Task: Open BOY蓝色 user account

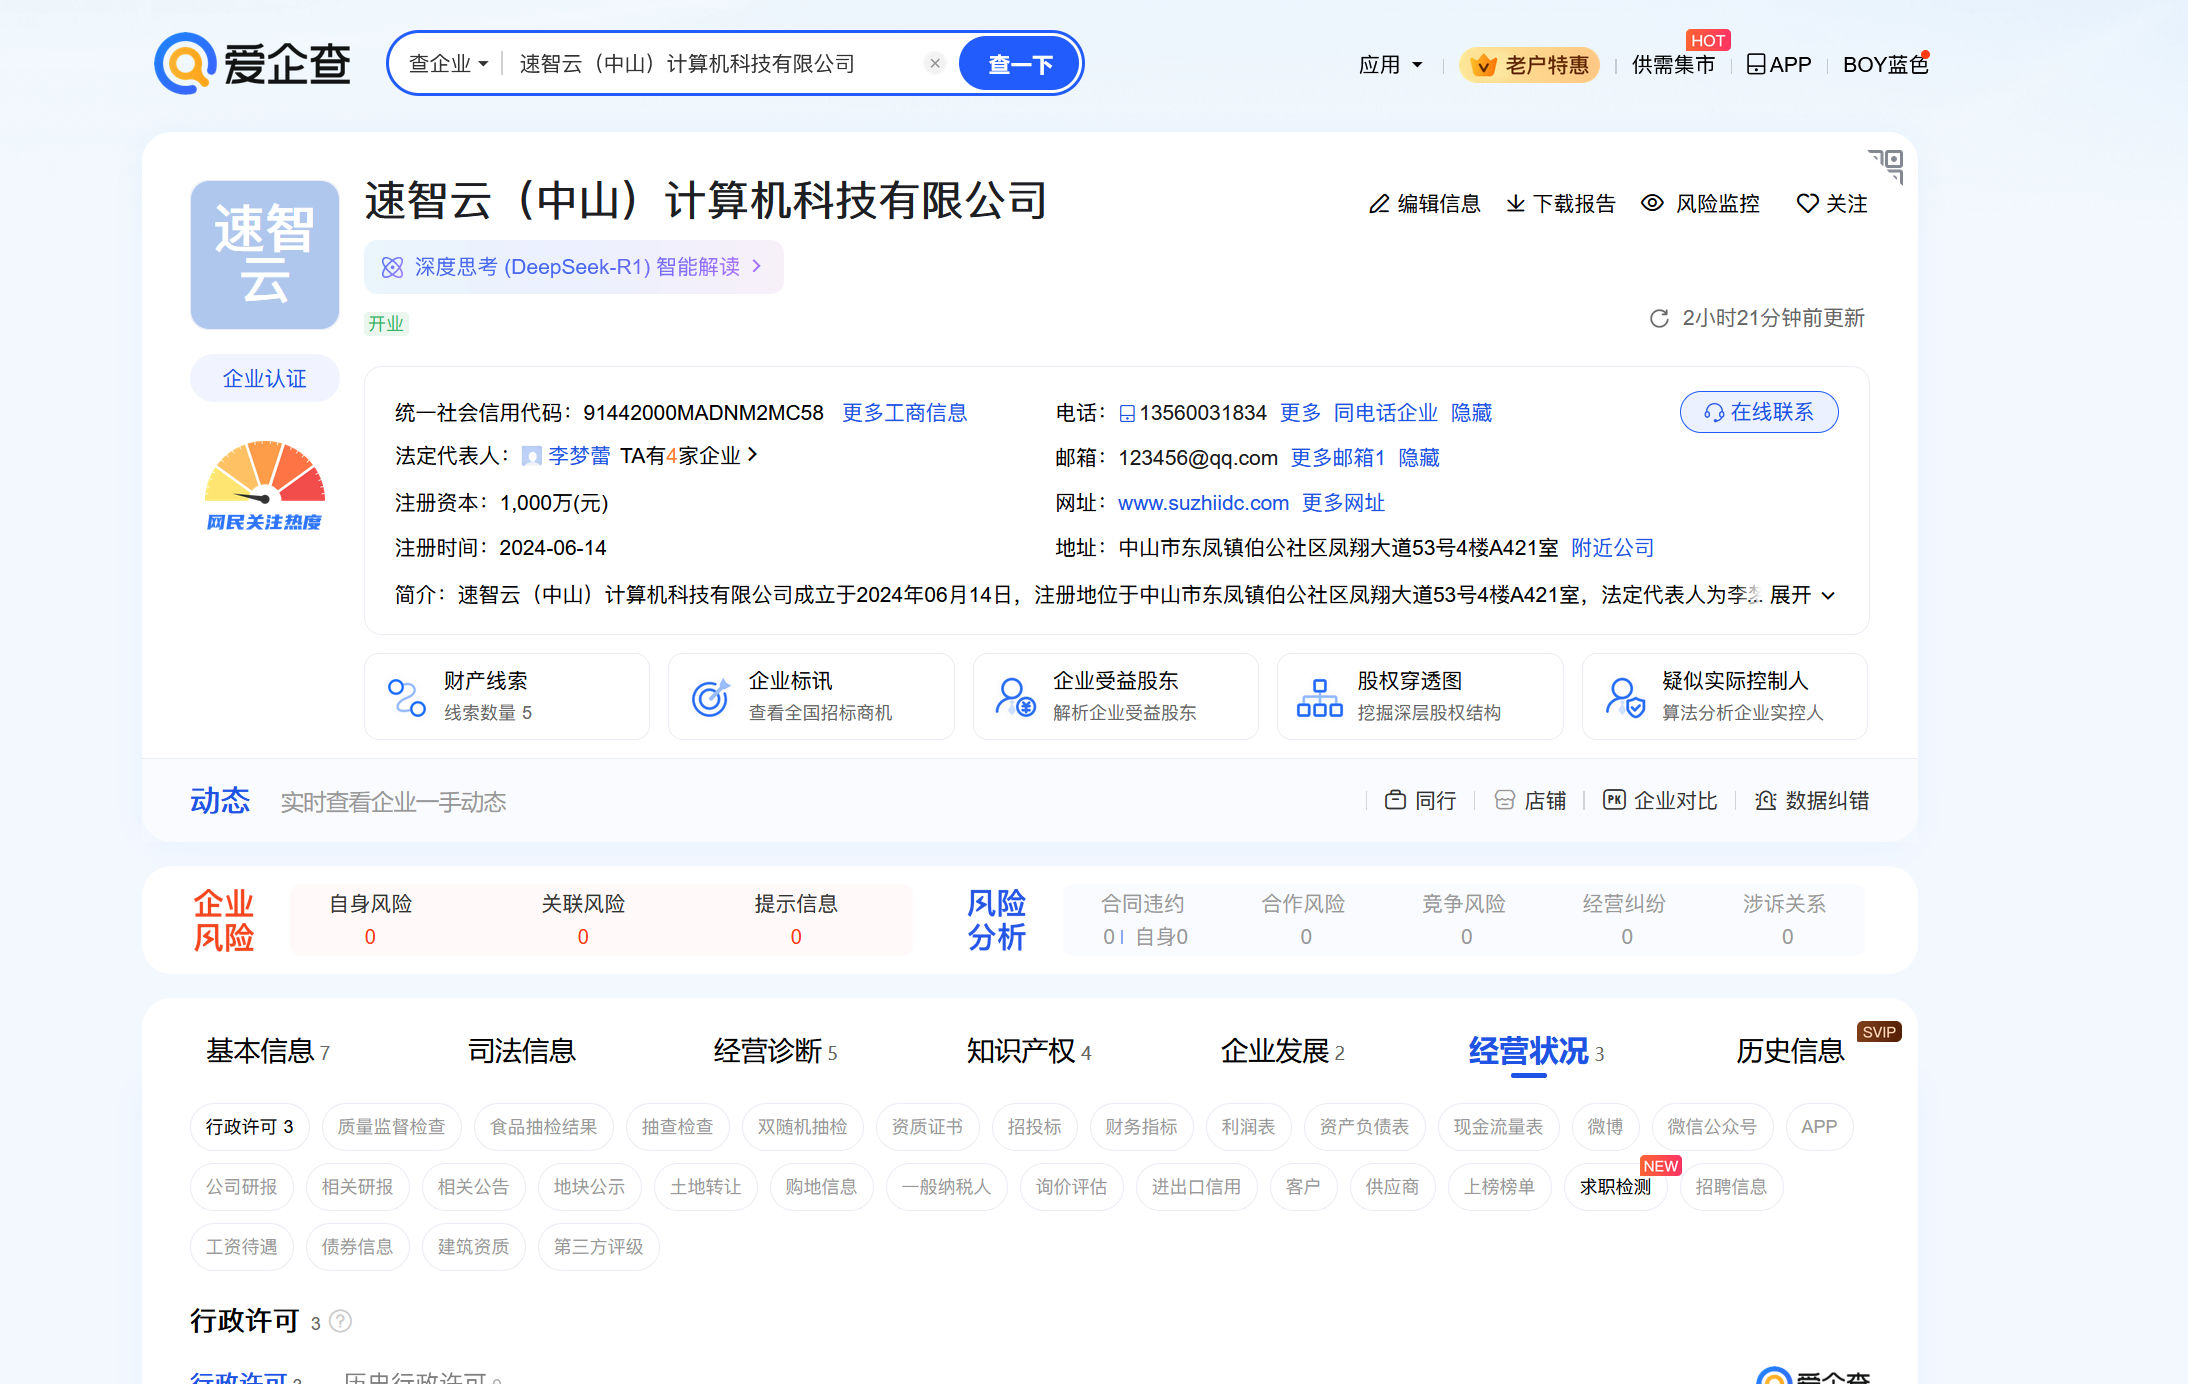Action: coord(1886,65)
